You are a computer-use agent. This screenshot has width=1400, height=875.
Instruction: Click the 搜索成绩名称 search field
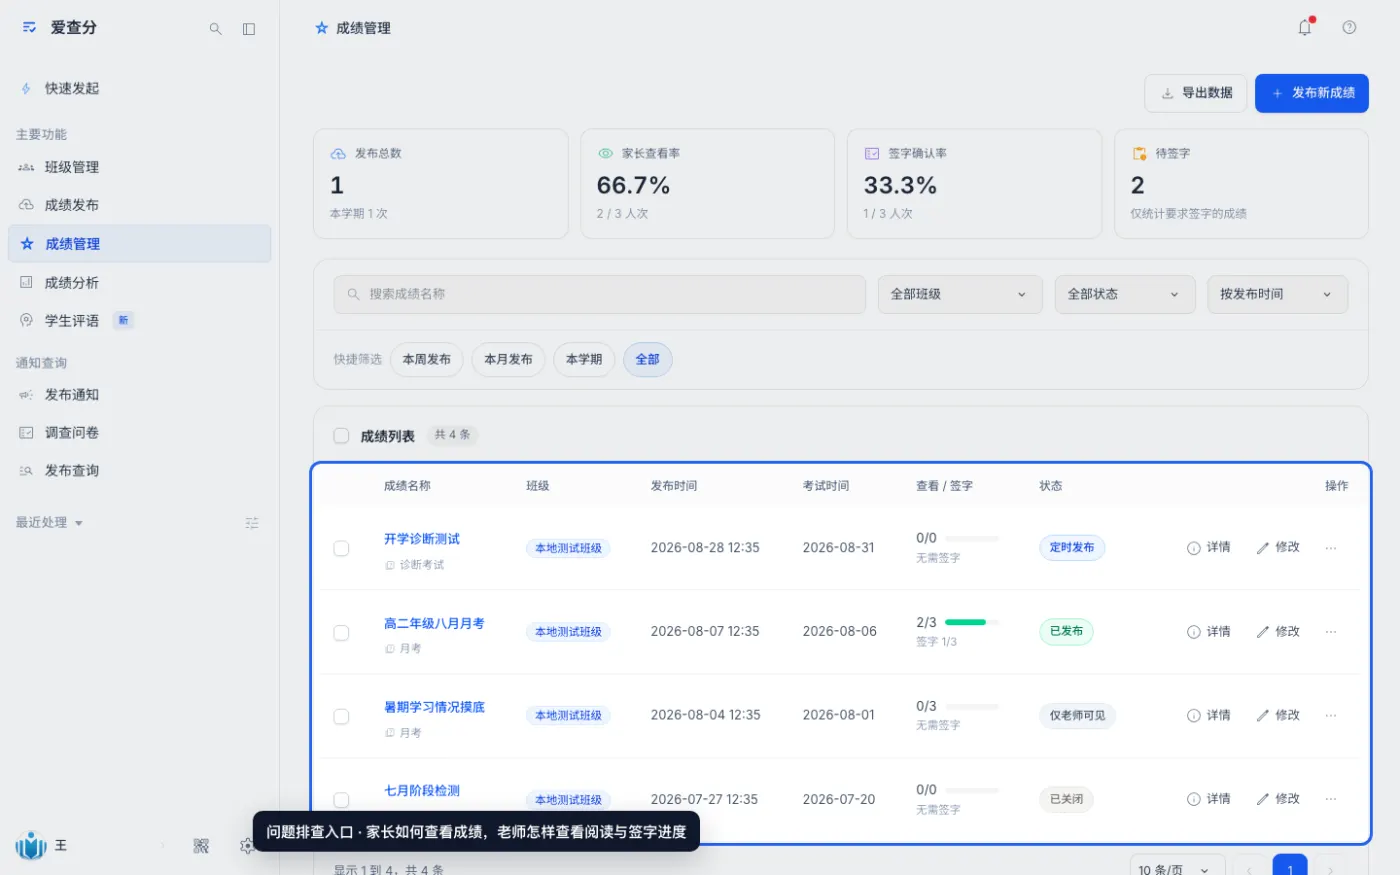click(x=600, y=294)
